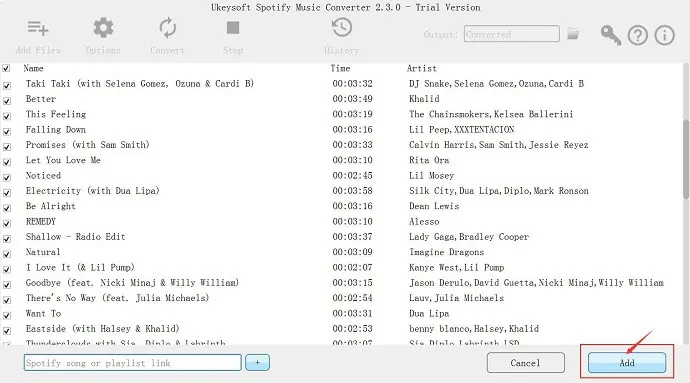The image size is (690, 383).
Task: Click time 00:03:58 of Electricity
Action: pos(352,191)
